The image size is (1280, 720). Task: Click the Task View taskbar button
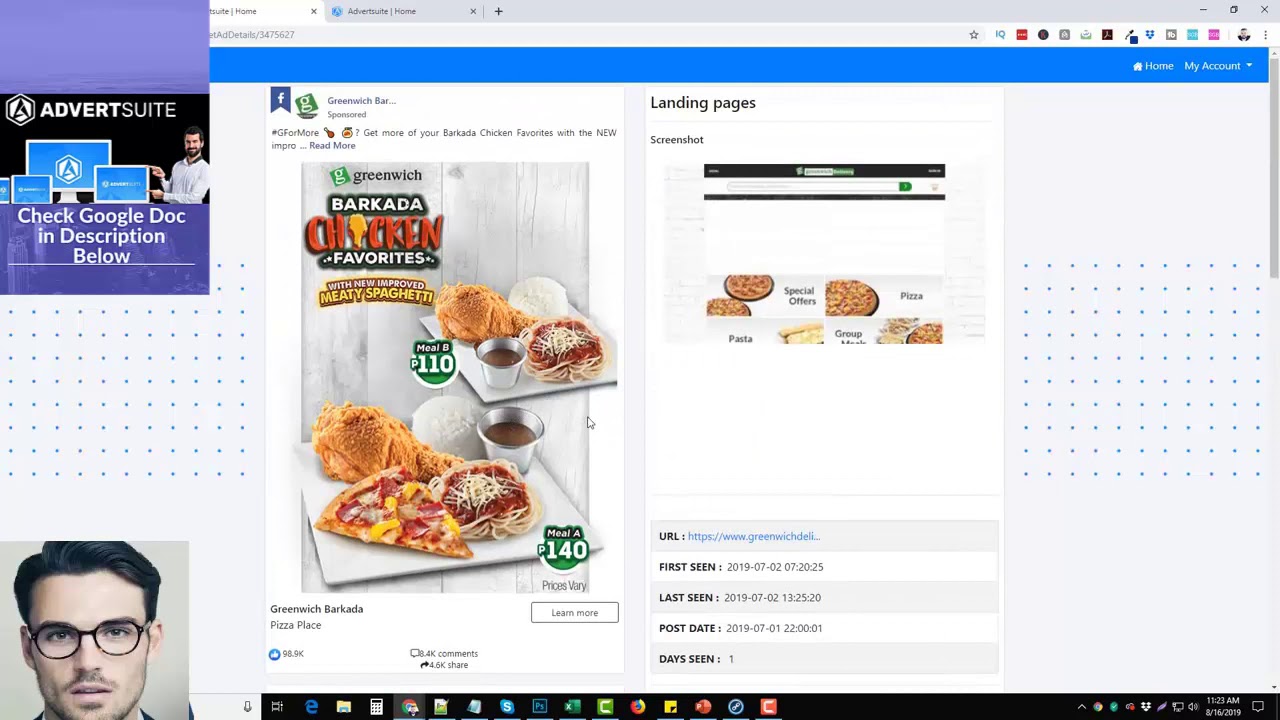[277, 707]
